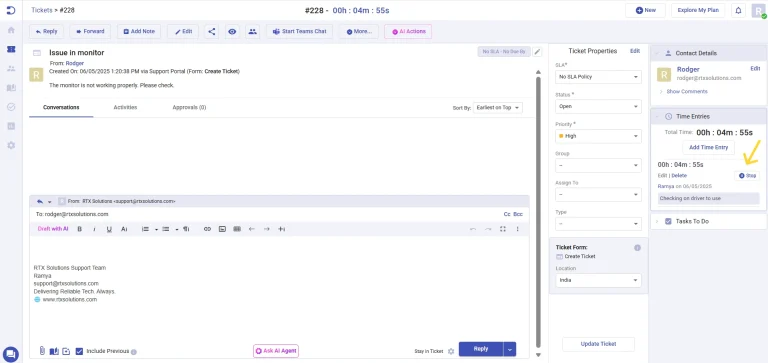Image resolution: width=768 pixels, height=363 pixels.
Task: Open the Reply button's dropdown arrow
Action: tap(510, 349)
